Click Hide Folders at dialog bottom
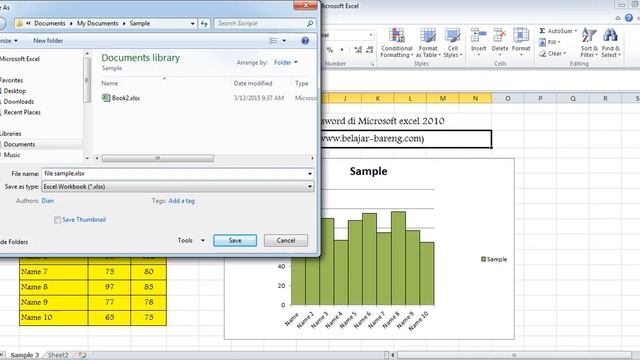 13,242
